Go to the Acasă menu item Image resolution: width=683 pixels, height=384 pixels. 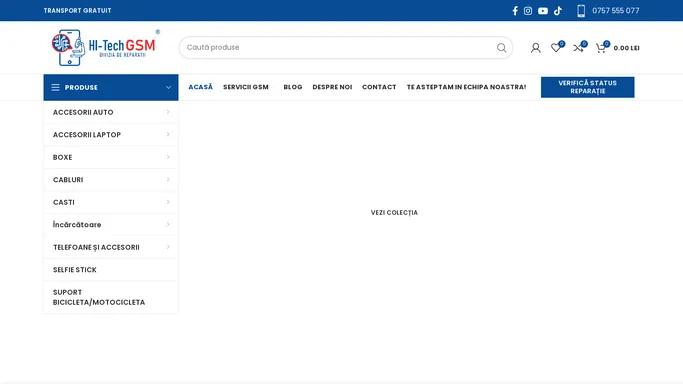(x=200, y=87)
